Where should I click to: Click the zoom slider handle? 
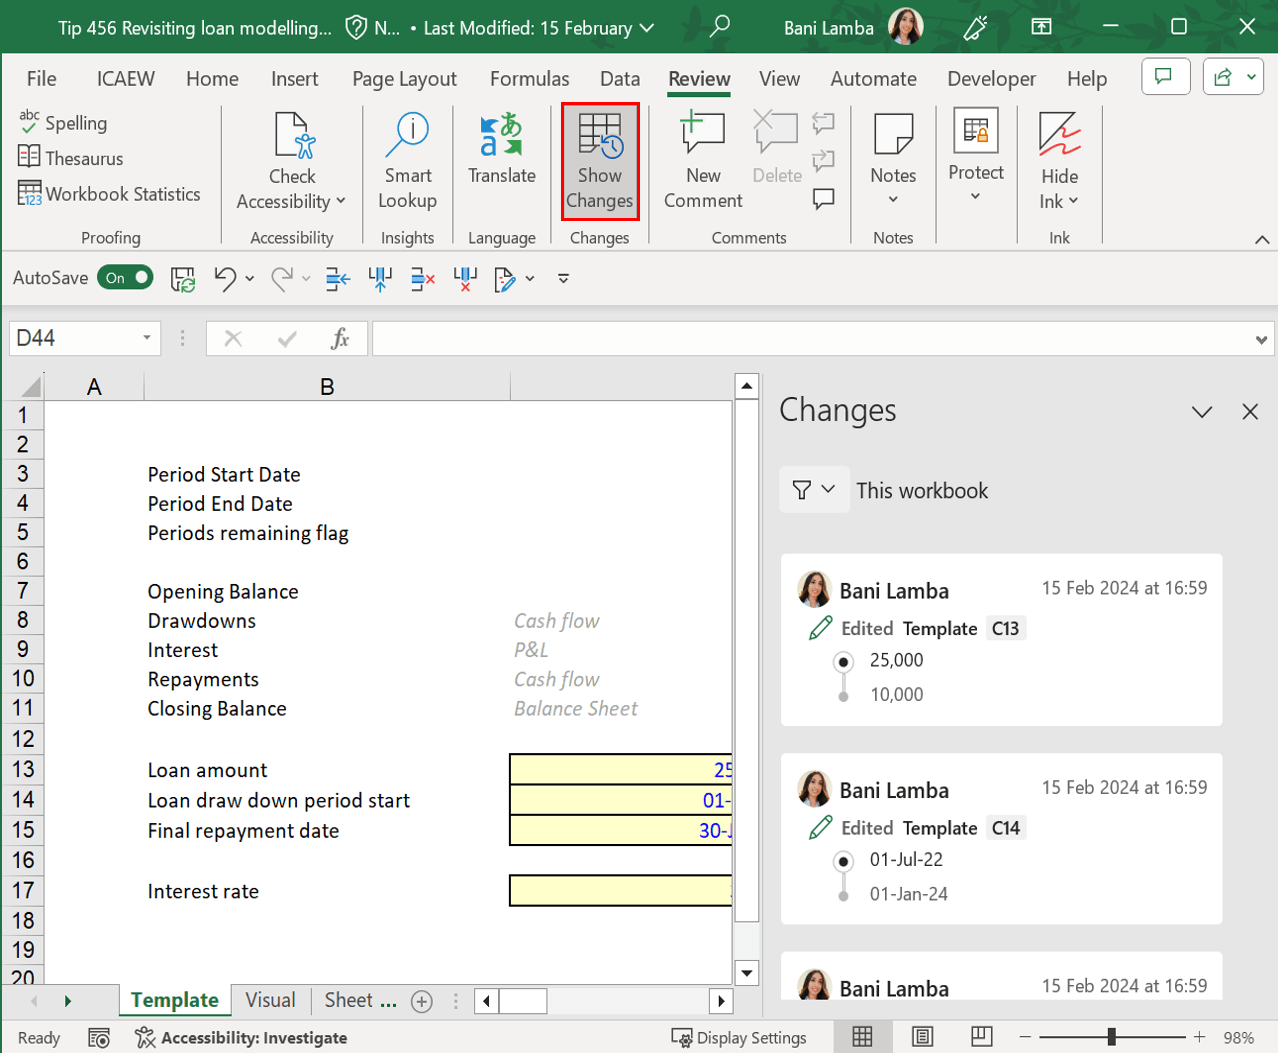(1111, 1037)
